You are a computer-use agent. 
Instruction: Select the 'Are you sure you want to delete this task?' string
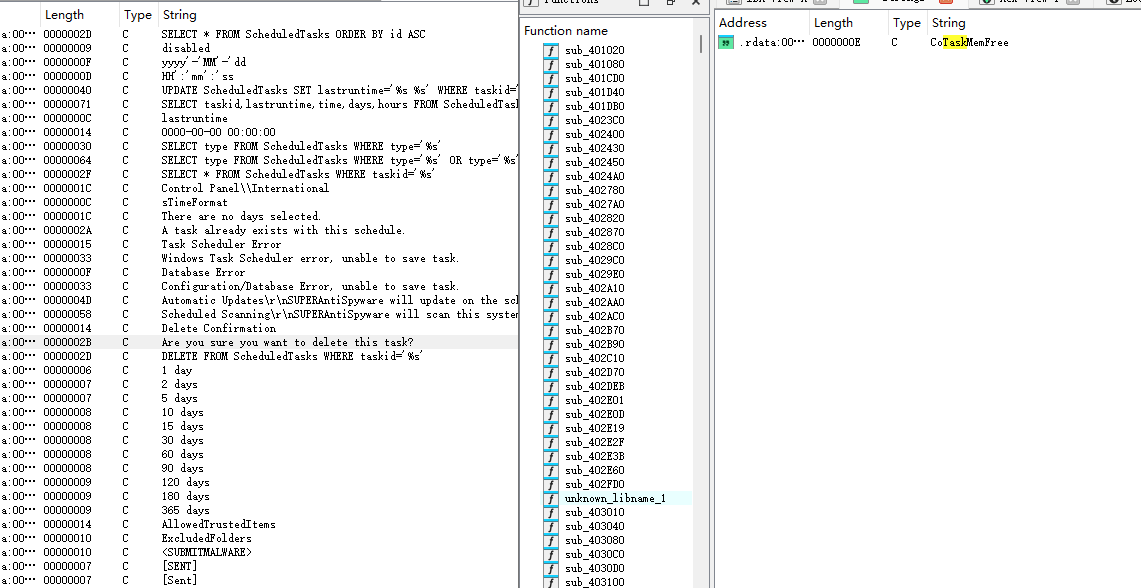click(287, 342)
